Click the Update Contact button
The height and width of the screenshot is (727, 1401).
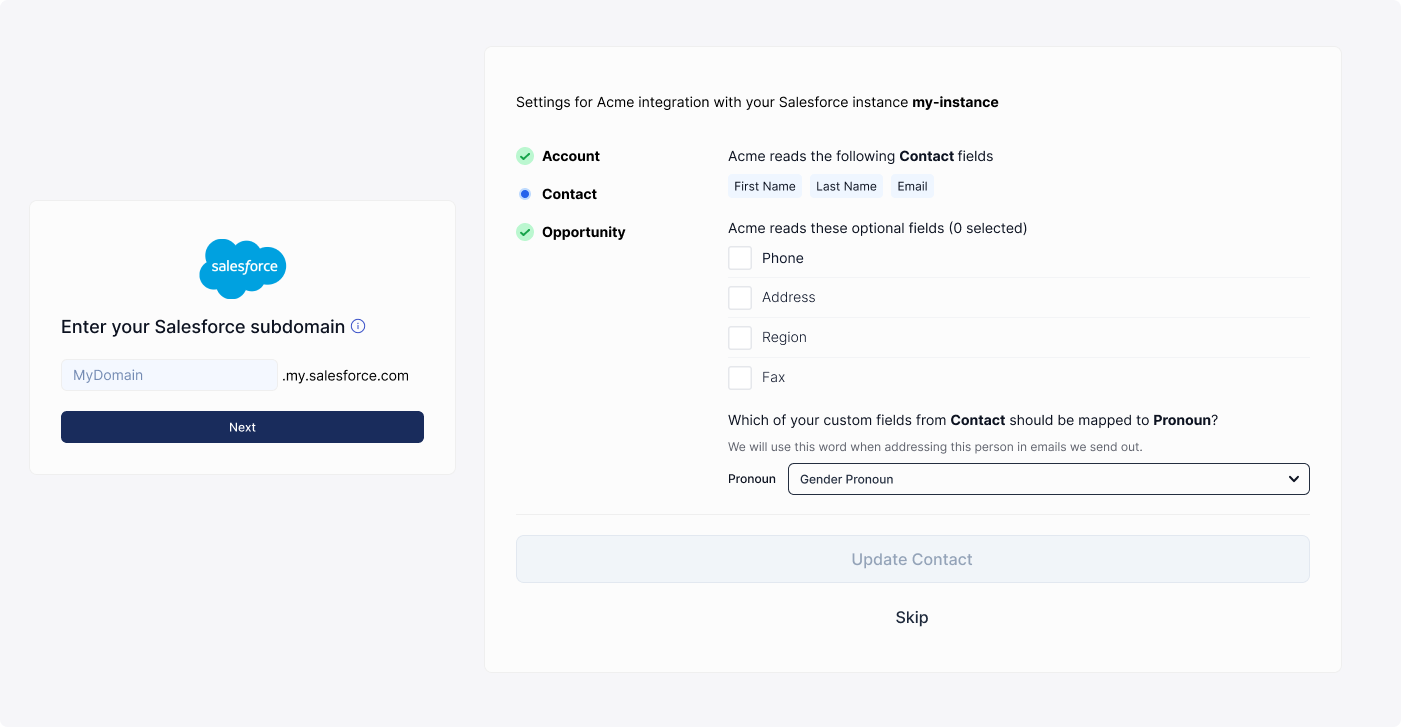point(912,559)
